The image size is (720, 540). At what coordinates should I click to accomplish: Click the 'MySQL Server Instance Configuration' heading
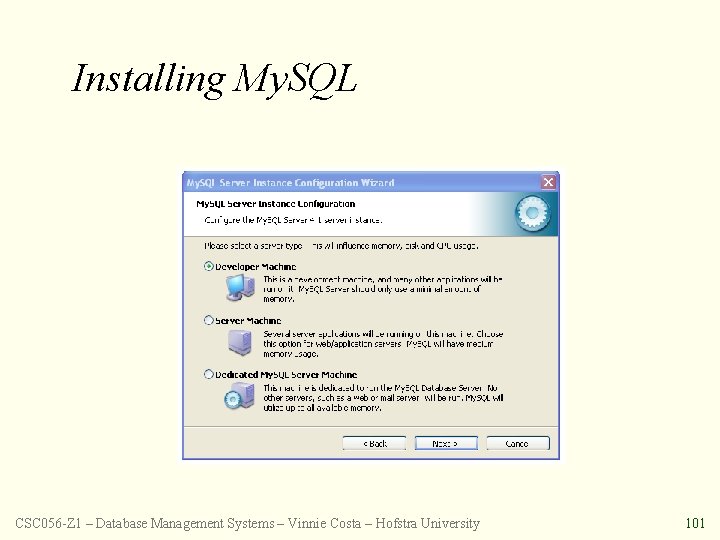276,204
